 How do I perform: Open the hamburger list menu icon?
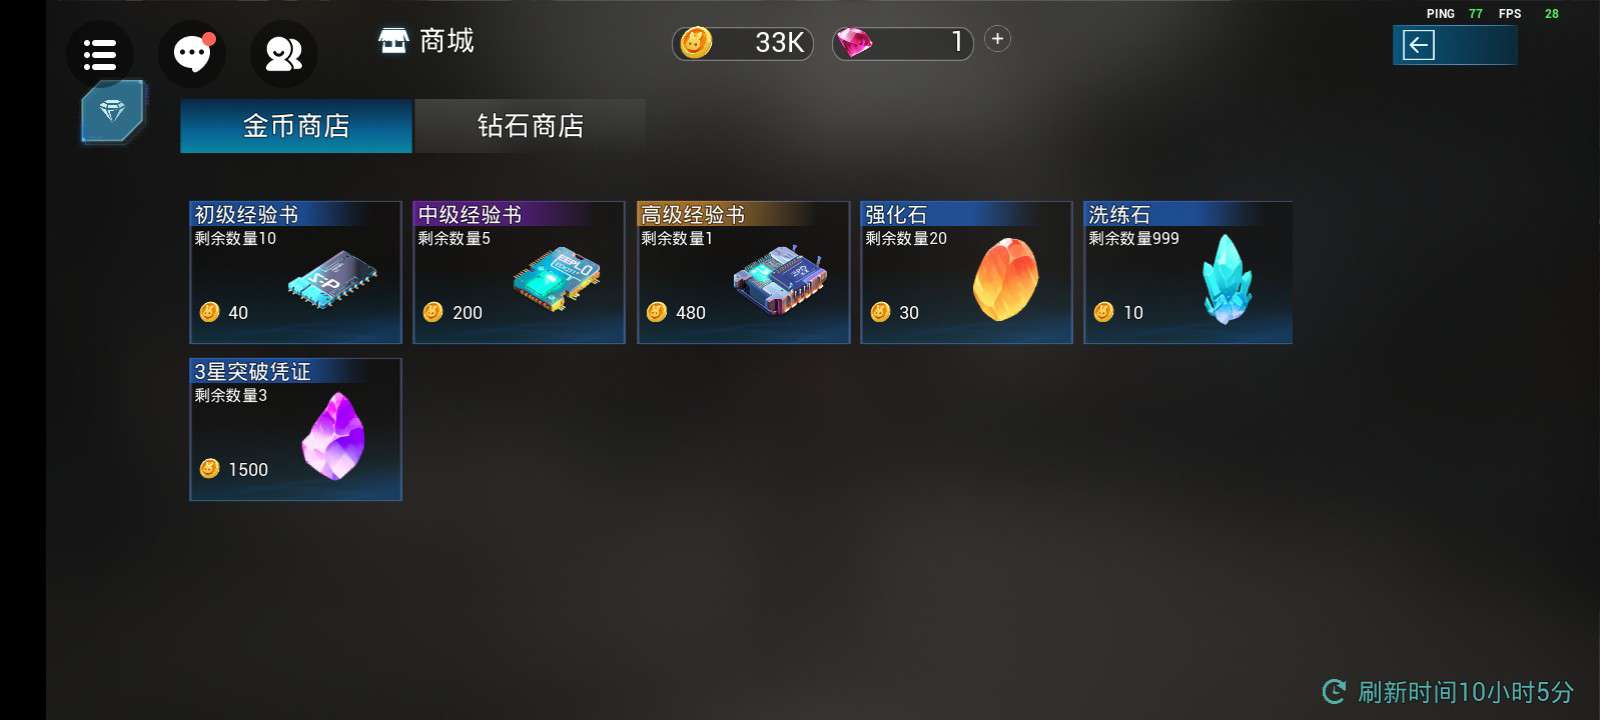(x=100, y=54)
